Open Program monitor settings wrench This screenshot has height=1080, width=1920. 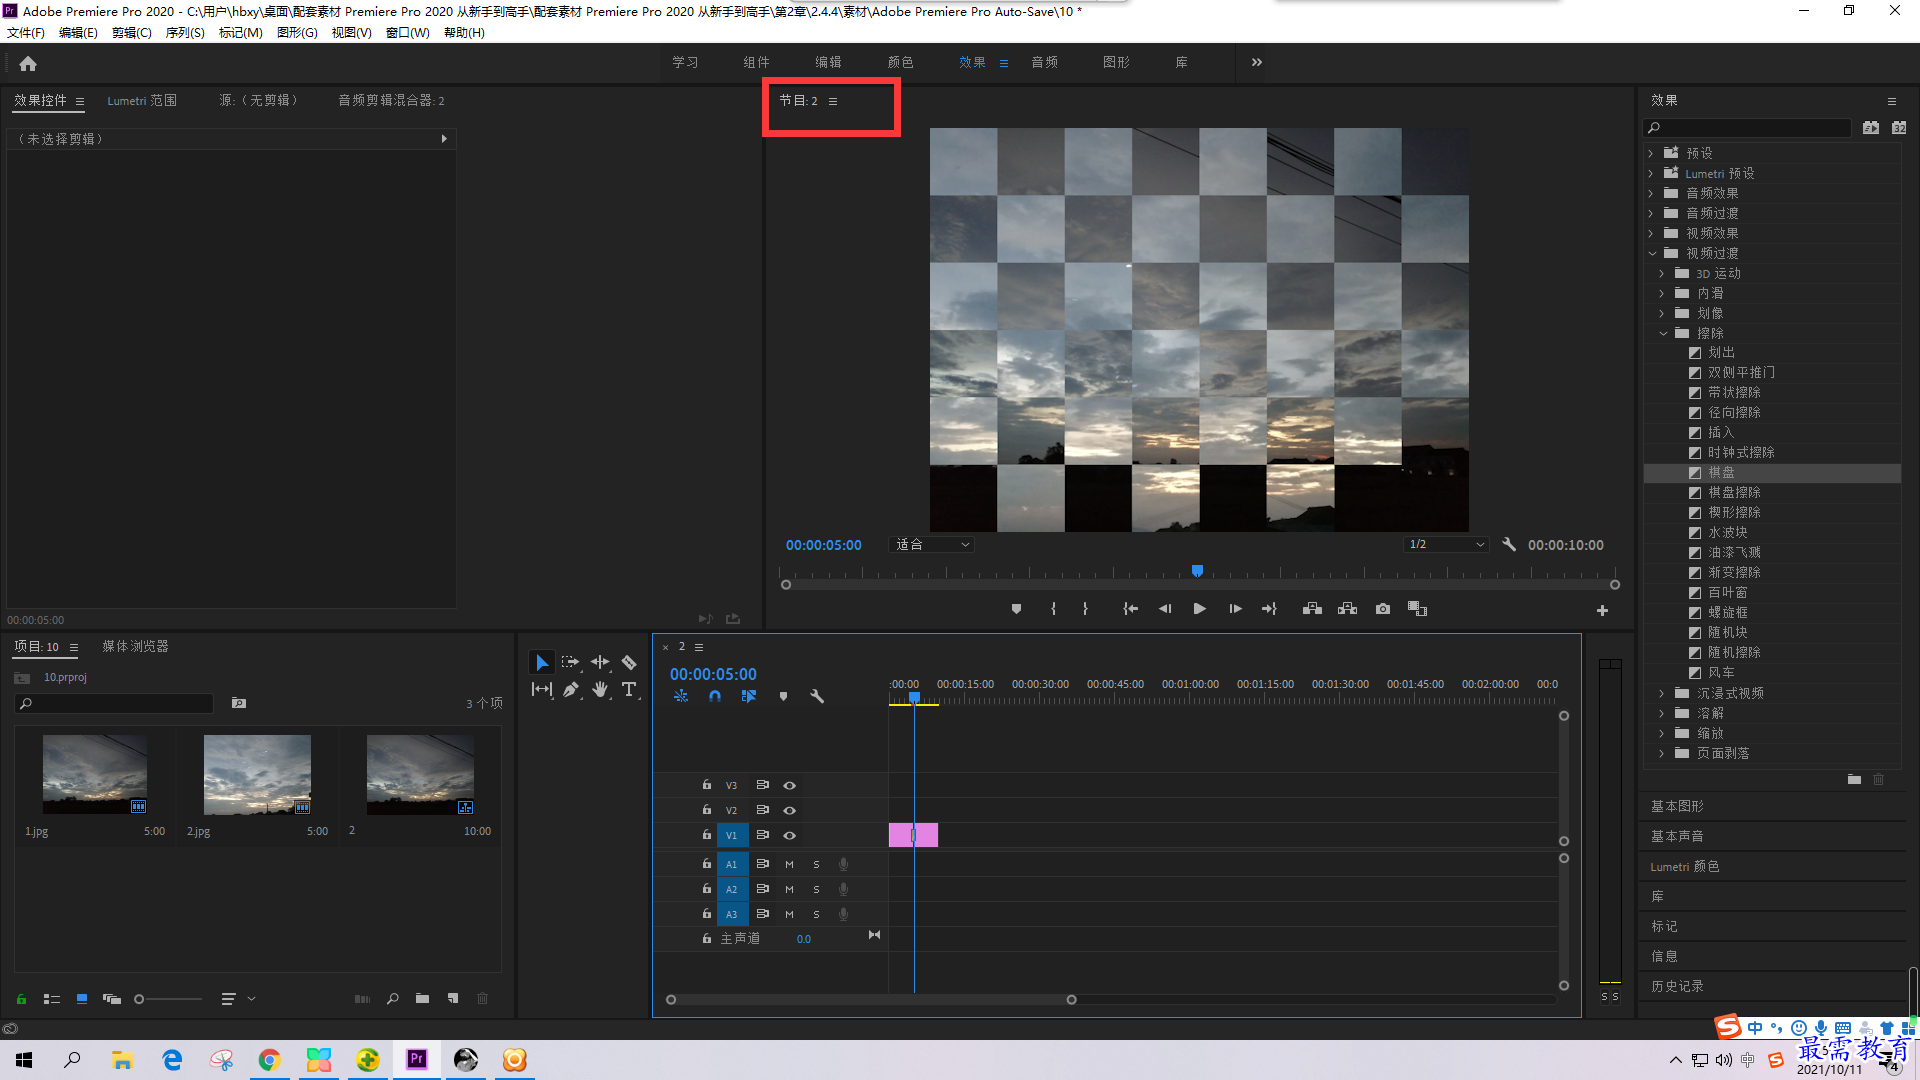(x=1509, y=544)
